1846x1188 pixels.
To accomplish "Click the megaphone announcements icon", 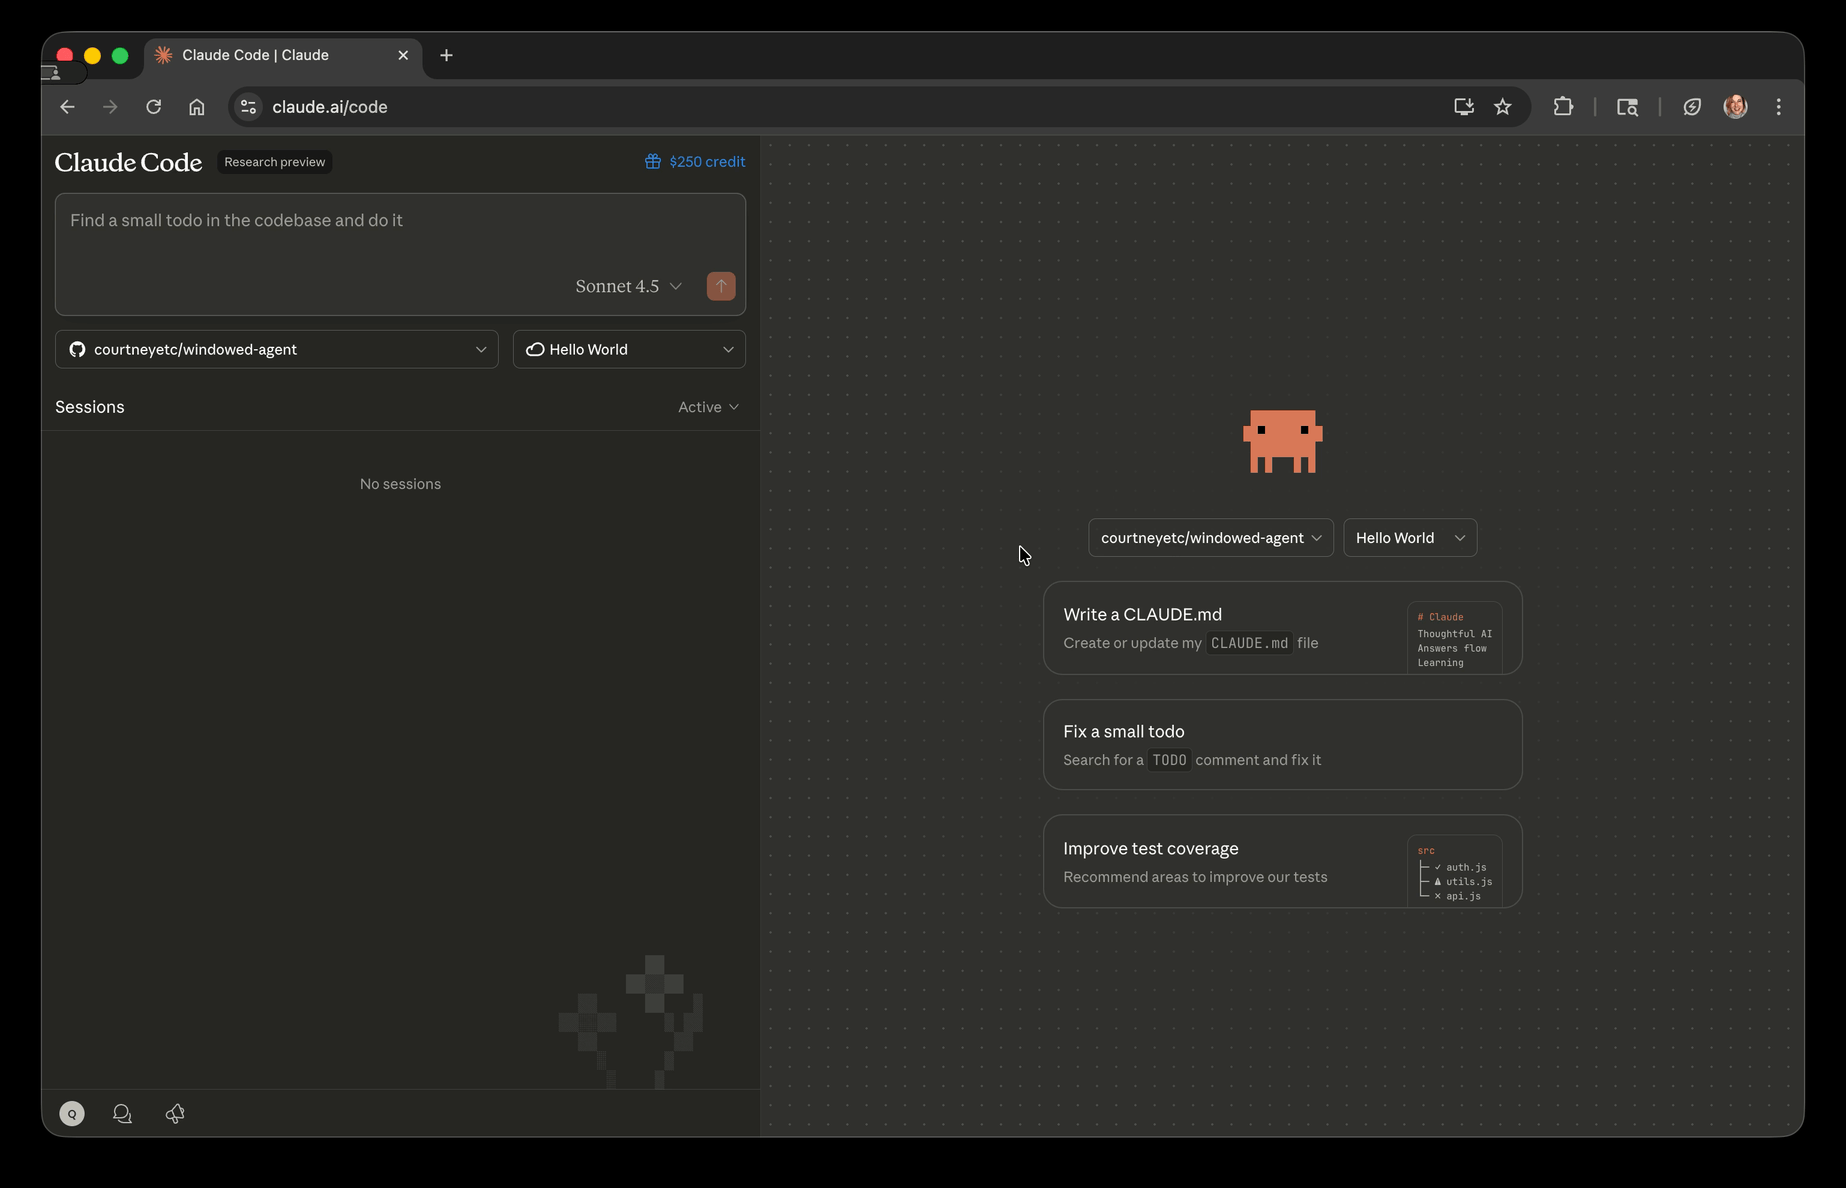I will [x=175, y=1114].
